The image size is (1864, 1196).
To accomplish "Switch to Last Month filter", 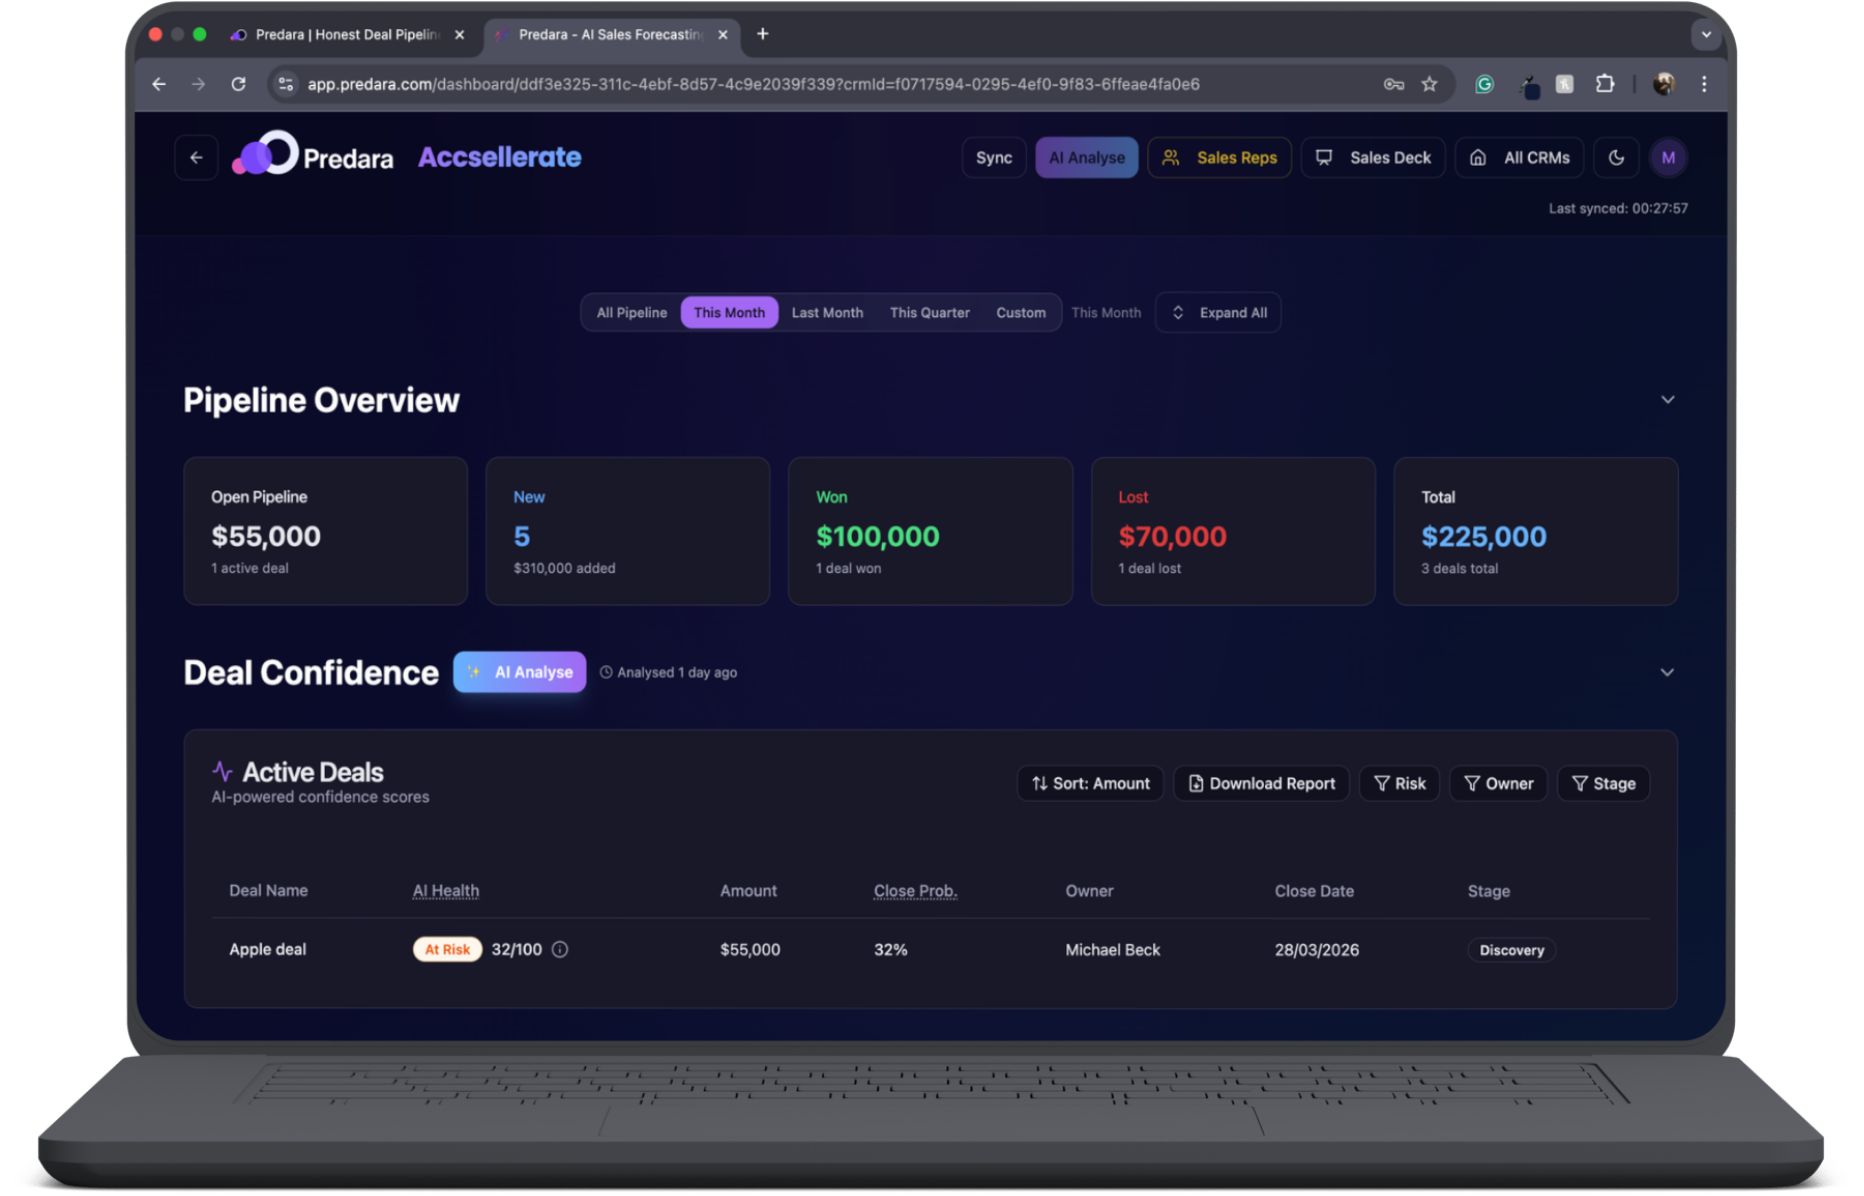I will click(x=827, y=312).
